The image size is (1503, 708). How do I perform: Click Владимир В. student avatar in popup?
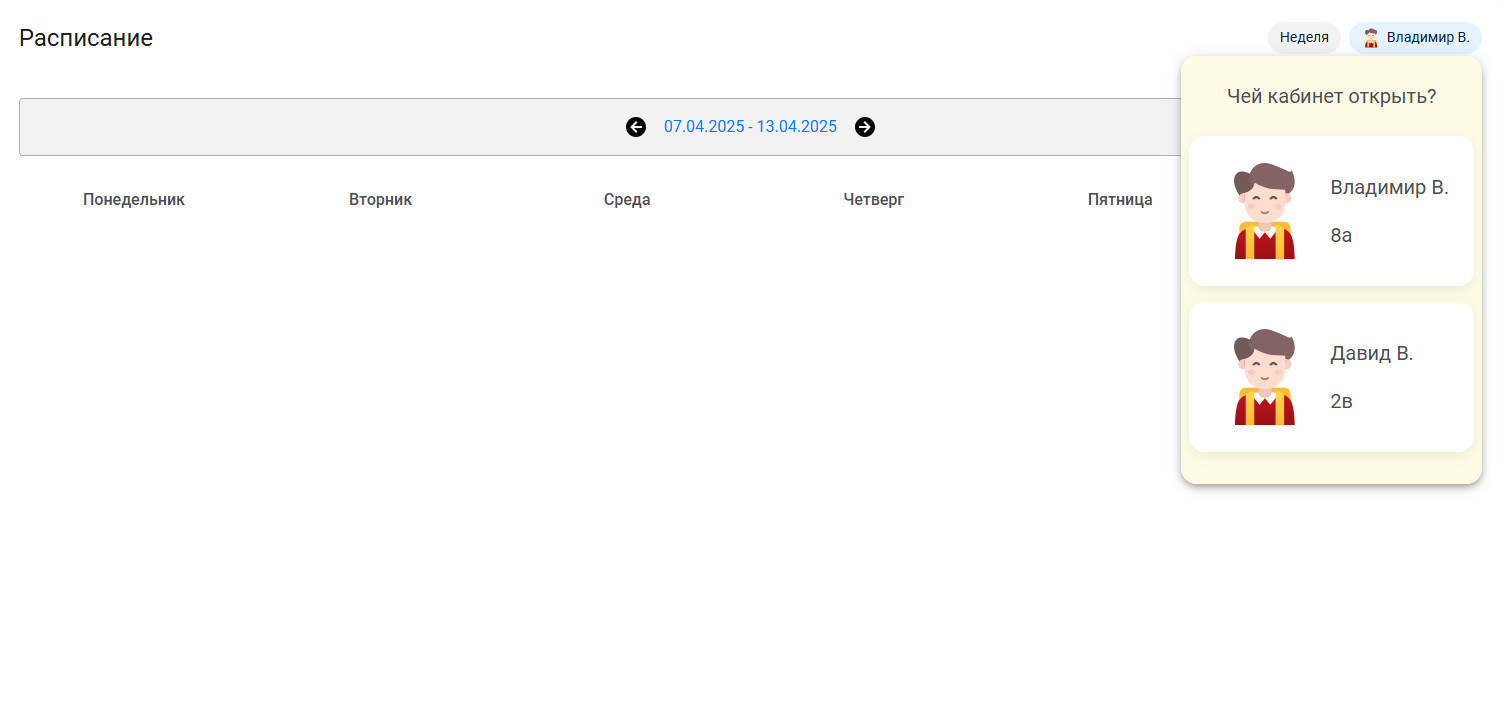point(1264,211)
